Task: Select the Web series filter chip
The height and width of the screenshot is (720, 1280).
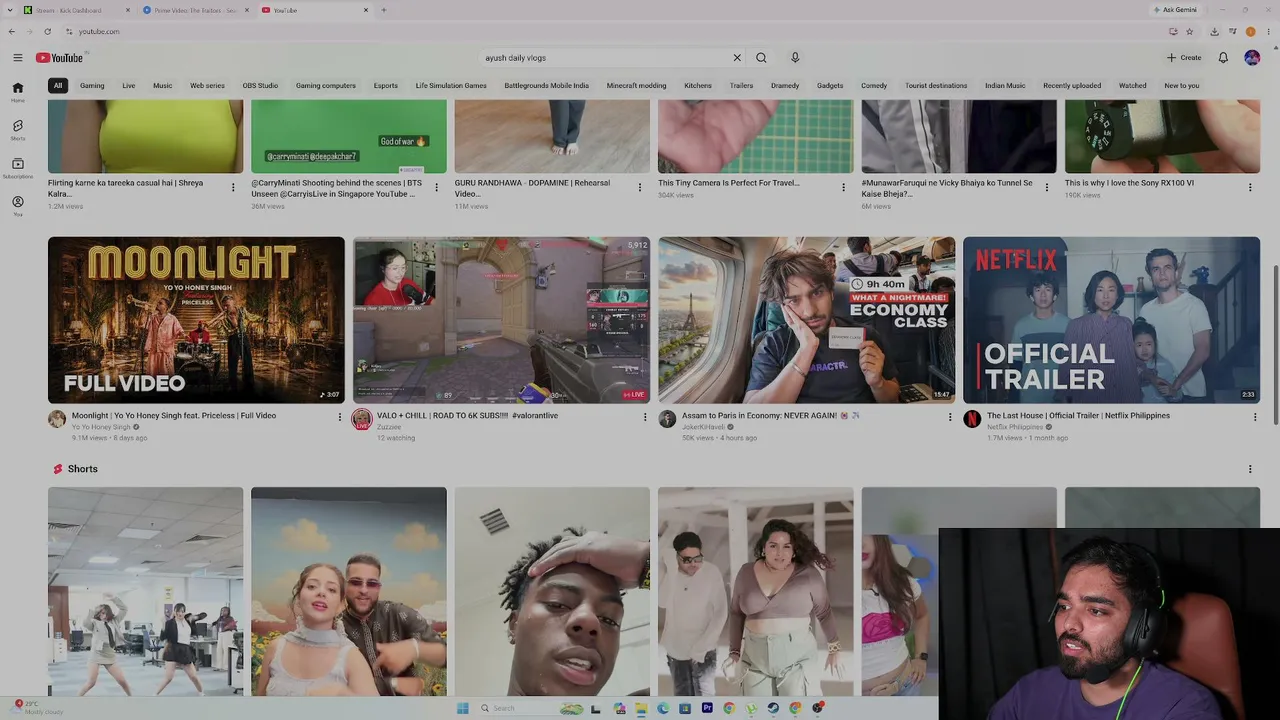Action: [x=207, y=86]
